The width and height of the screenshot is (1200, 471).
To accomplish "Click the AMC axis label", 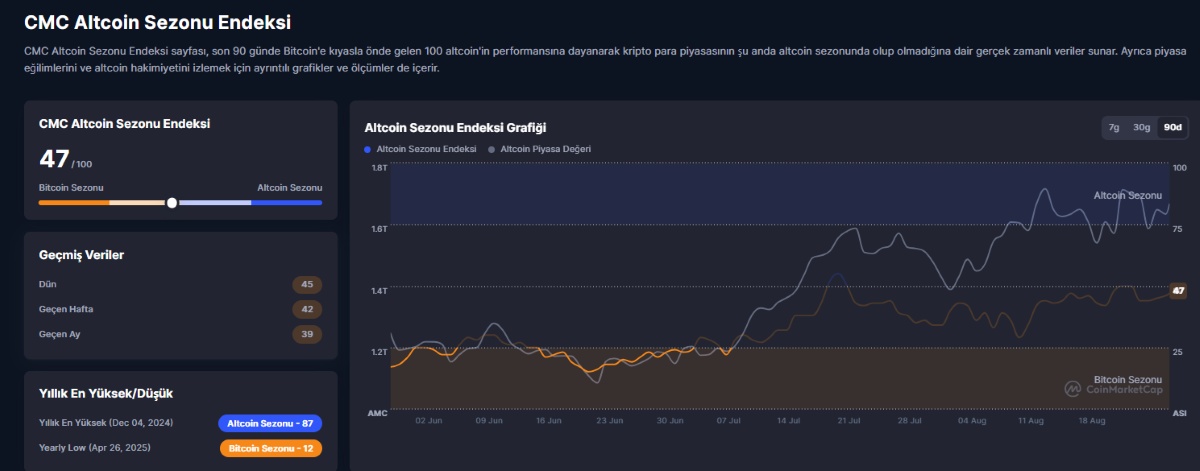I will click(377, 413).
